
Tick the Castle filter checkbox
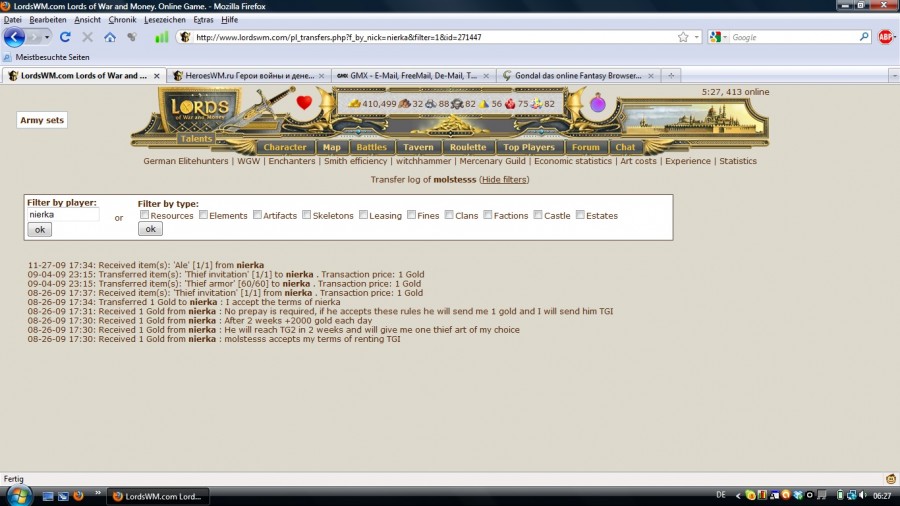click(x=538, y=215)
